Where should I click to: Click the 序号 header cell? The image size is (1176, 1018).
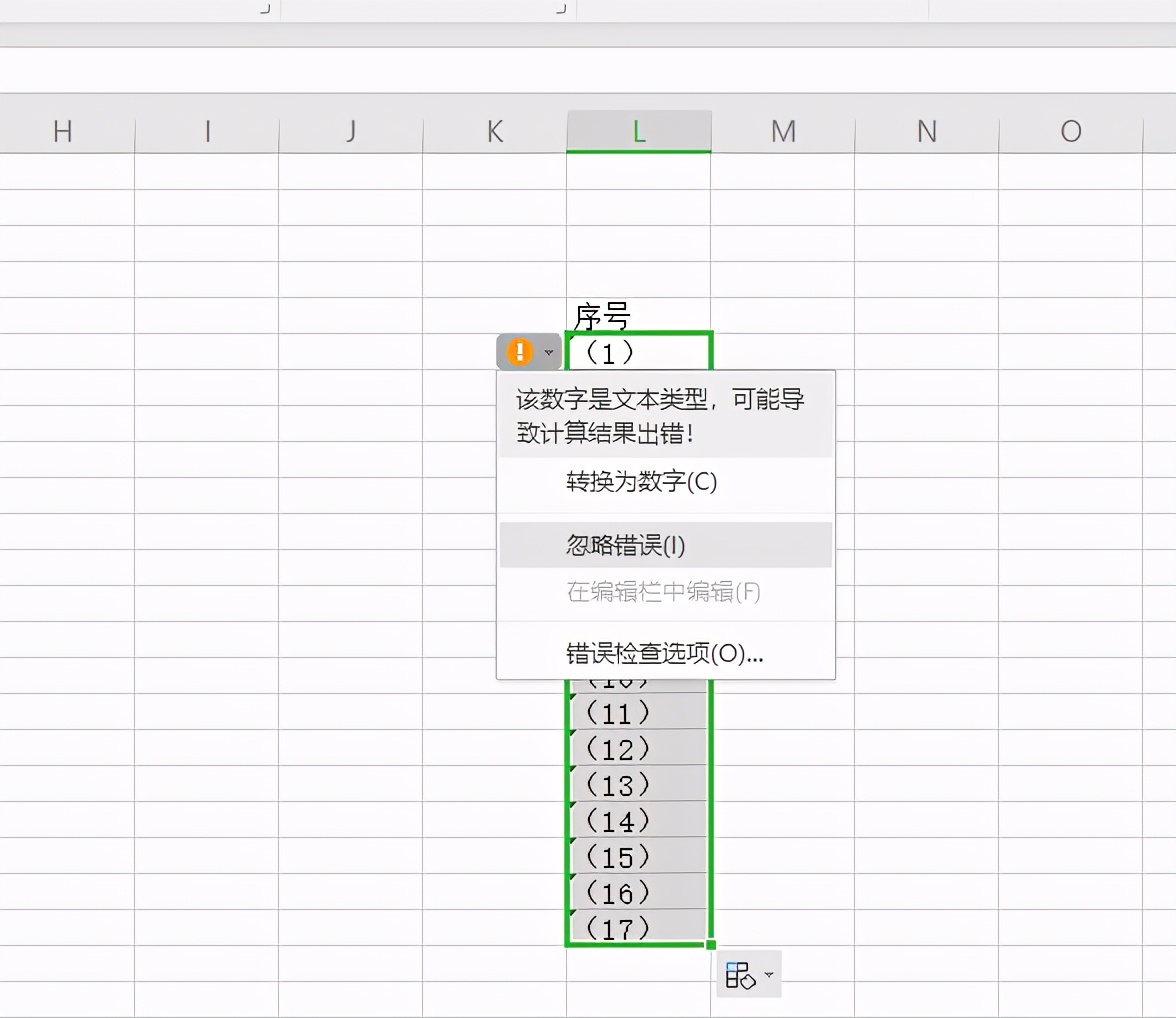(x=639, y=316)
